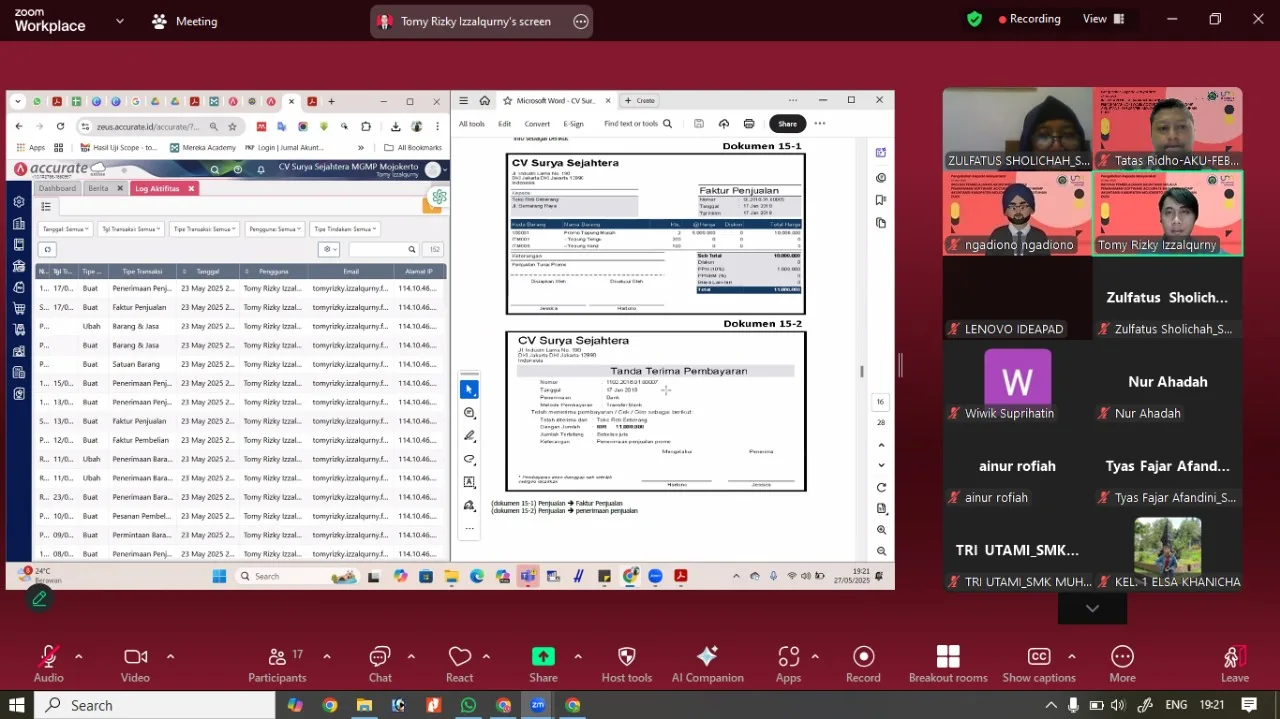Open the More menu in meeting toolbar

(x=1122, y=663)
